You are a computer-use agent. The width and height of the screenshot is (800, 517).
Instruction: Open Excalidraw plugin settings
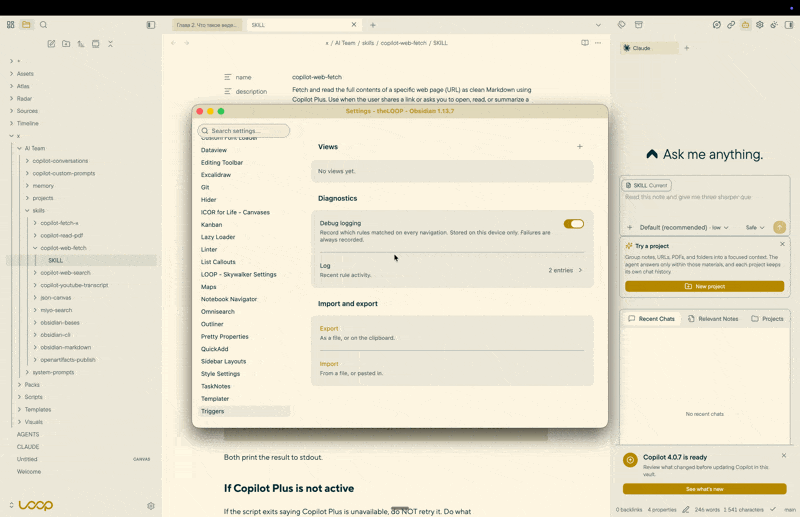[216, 175]
